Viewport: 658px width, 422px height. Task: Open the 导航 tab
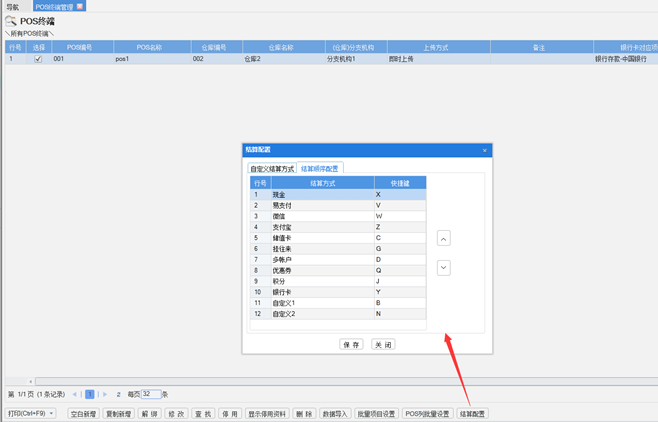[13, 6]
